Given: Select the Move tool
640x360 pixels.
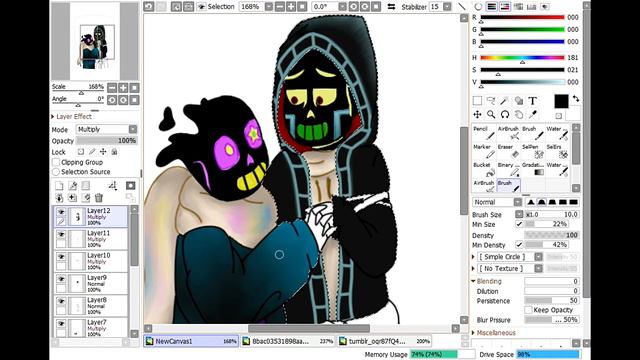Looking at the screenshot, I should (477, 114).
